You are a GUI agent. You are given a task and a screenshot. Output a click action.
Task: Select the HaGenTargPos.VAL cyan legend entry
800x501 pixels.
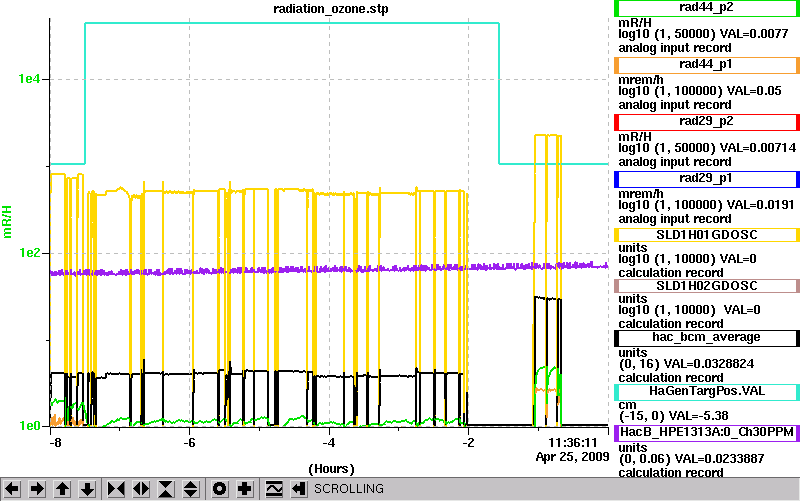point(707,392)
